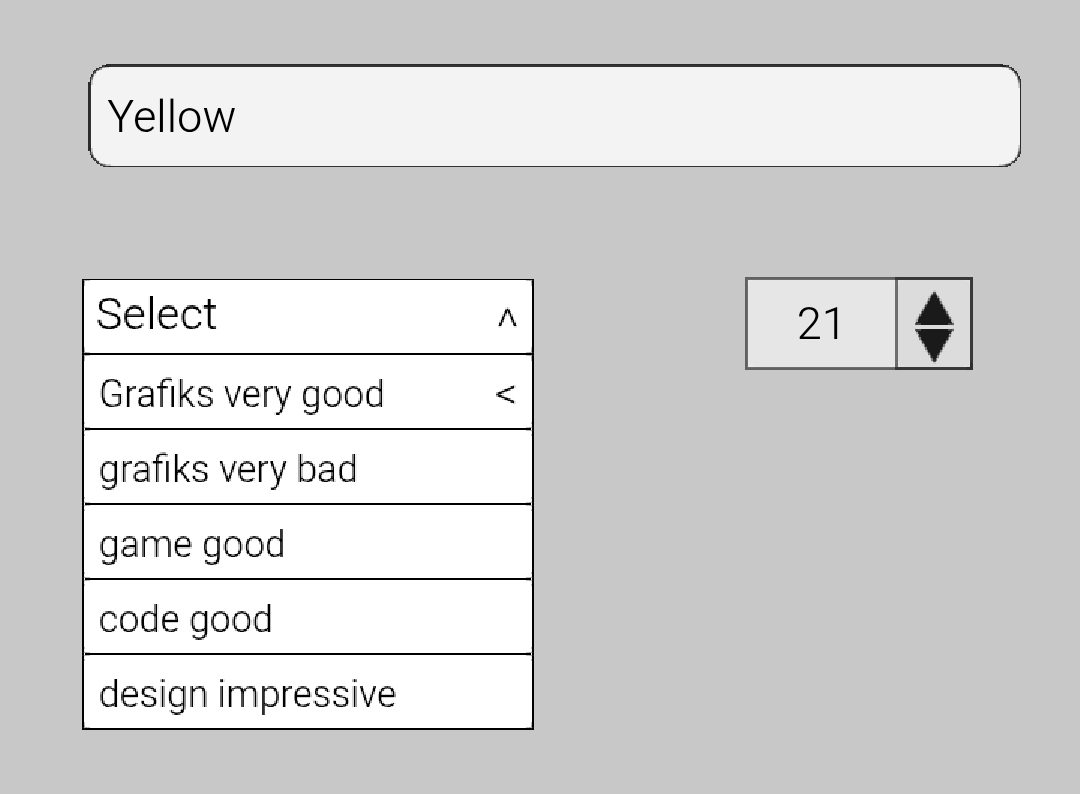Choose "code good" from the dropdown list

(x=186, y=619)
